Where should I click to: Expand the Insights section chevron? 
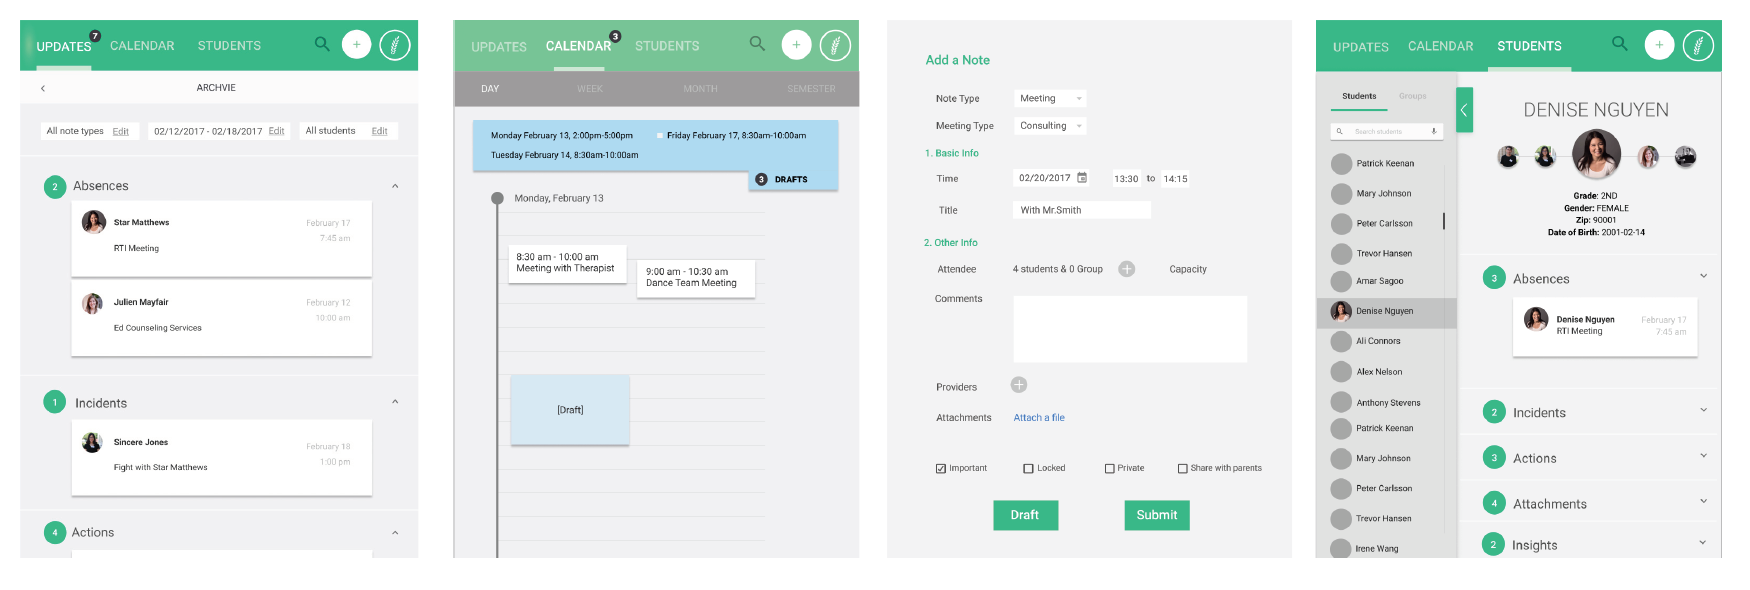[1703, 543]
